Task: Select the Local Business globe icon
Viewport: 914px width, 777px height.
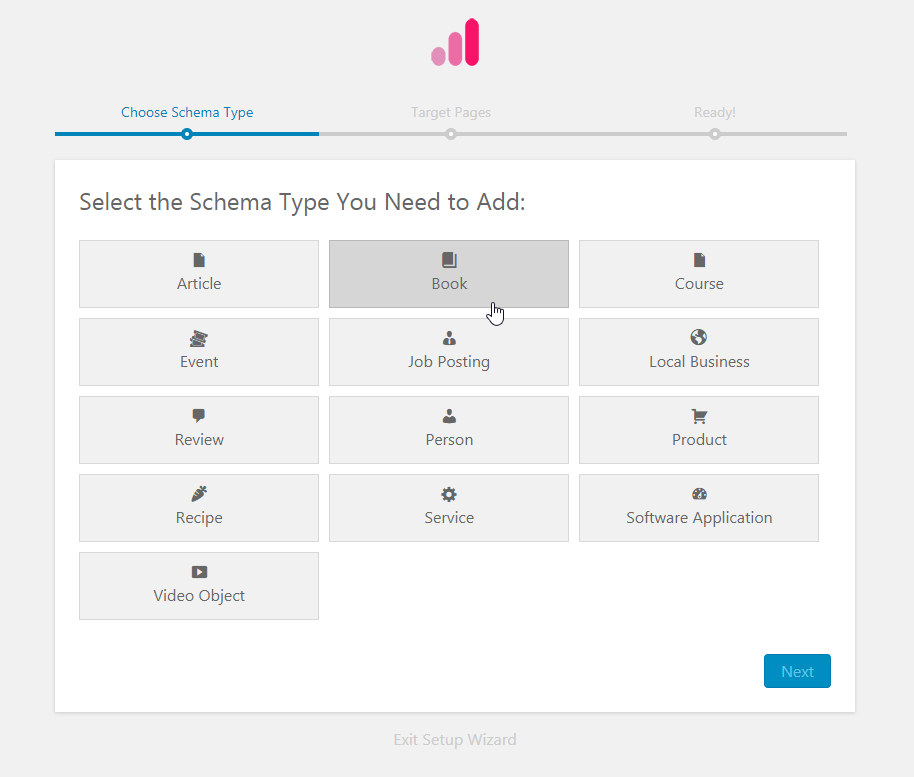Action: click(699, 338)
